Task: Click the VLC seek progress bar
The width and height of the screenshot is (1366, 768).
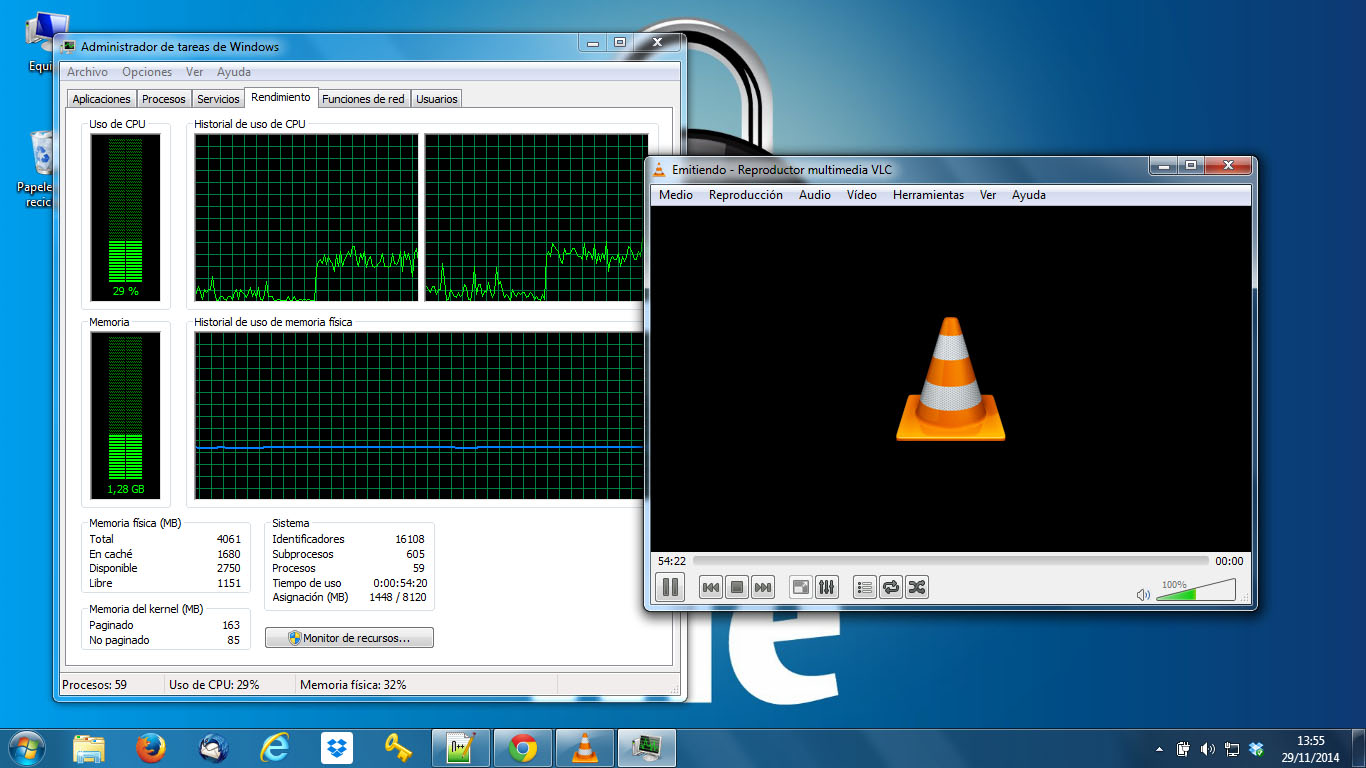Action: click(950, 561)
